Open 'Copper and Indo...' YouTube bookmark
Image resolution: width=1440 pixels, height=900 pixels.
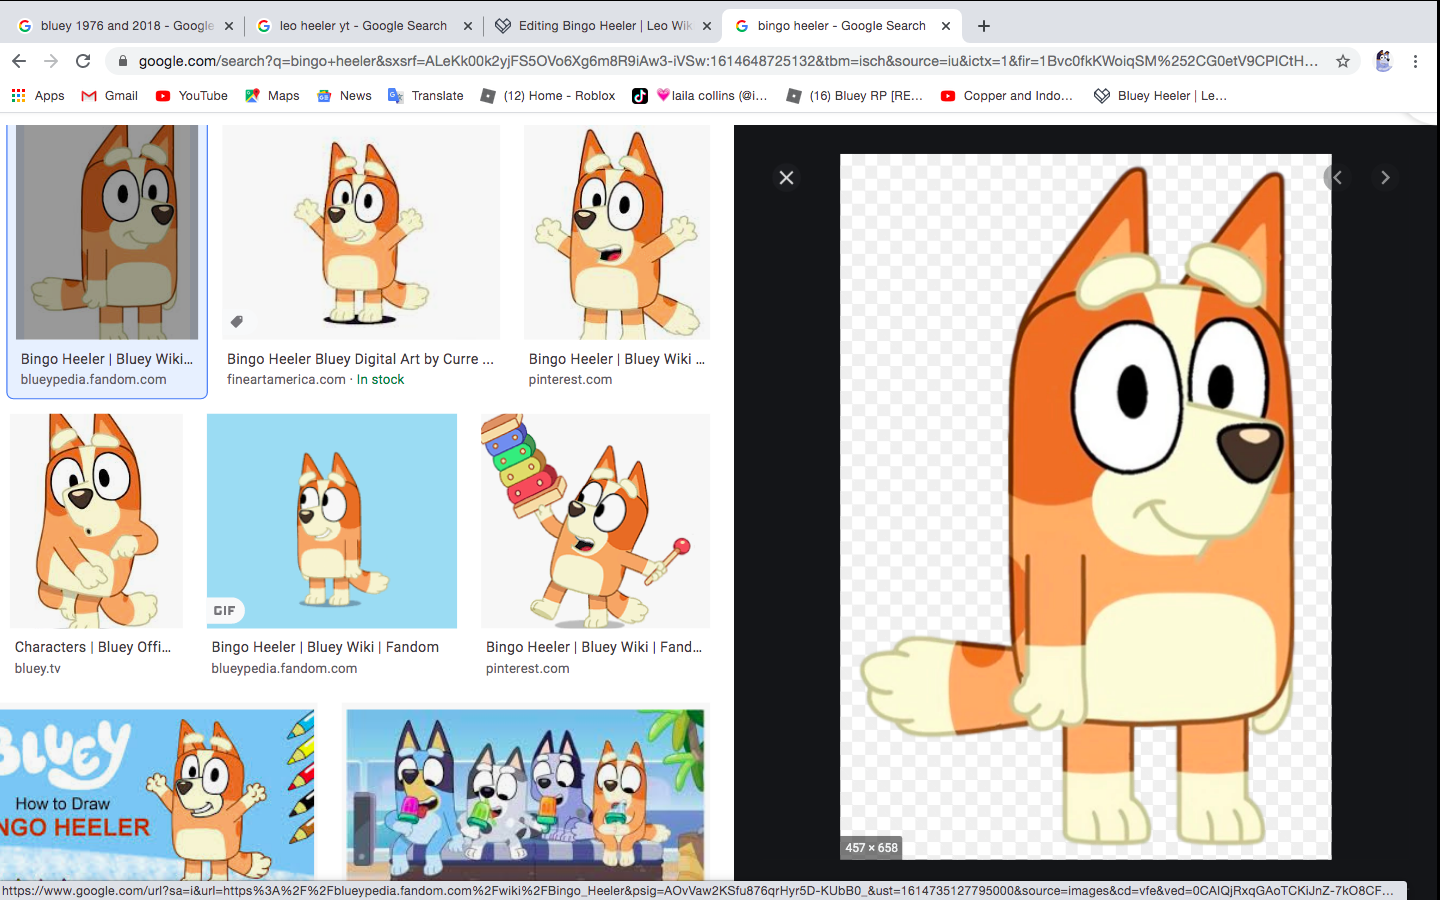(x=1007, y=96)
